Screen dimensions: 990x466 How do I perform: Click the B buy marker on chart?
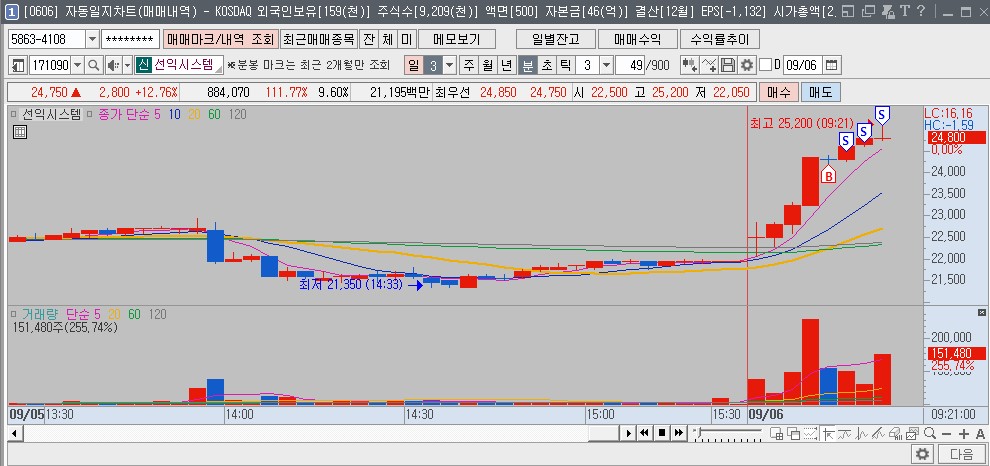pos(828,175)
